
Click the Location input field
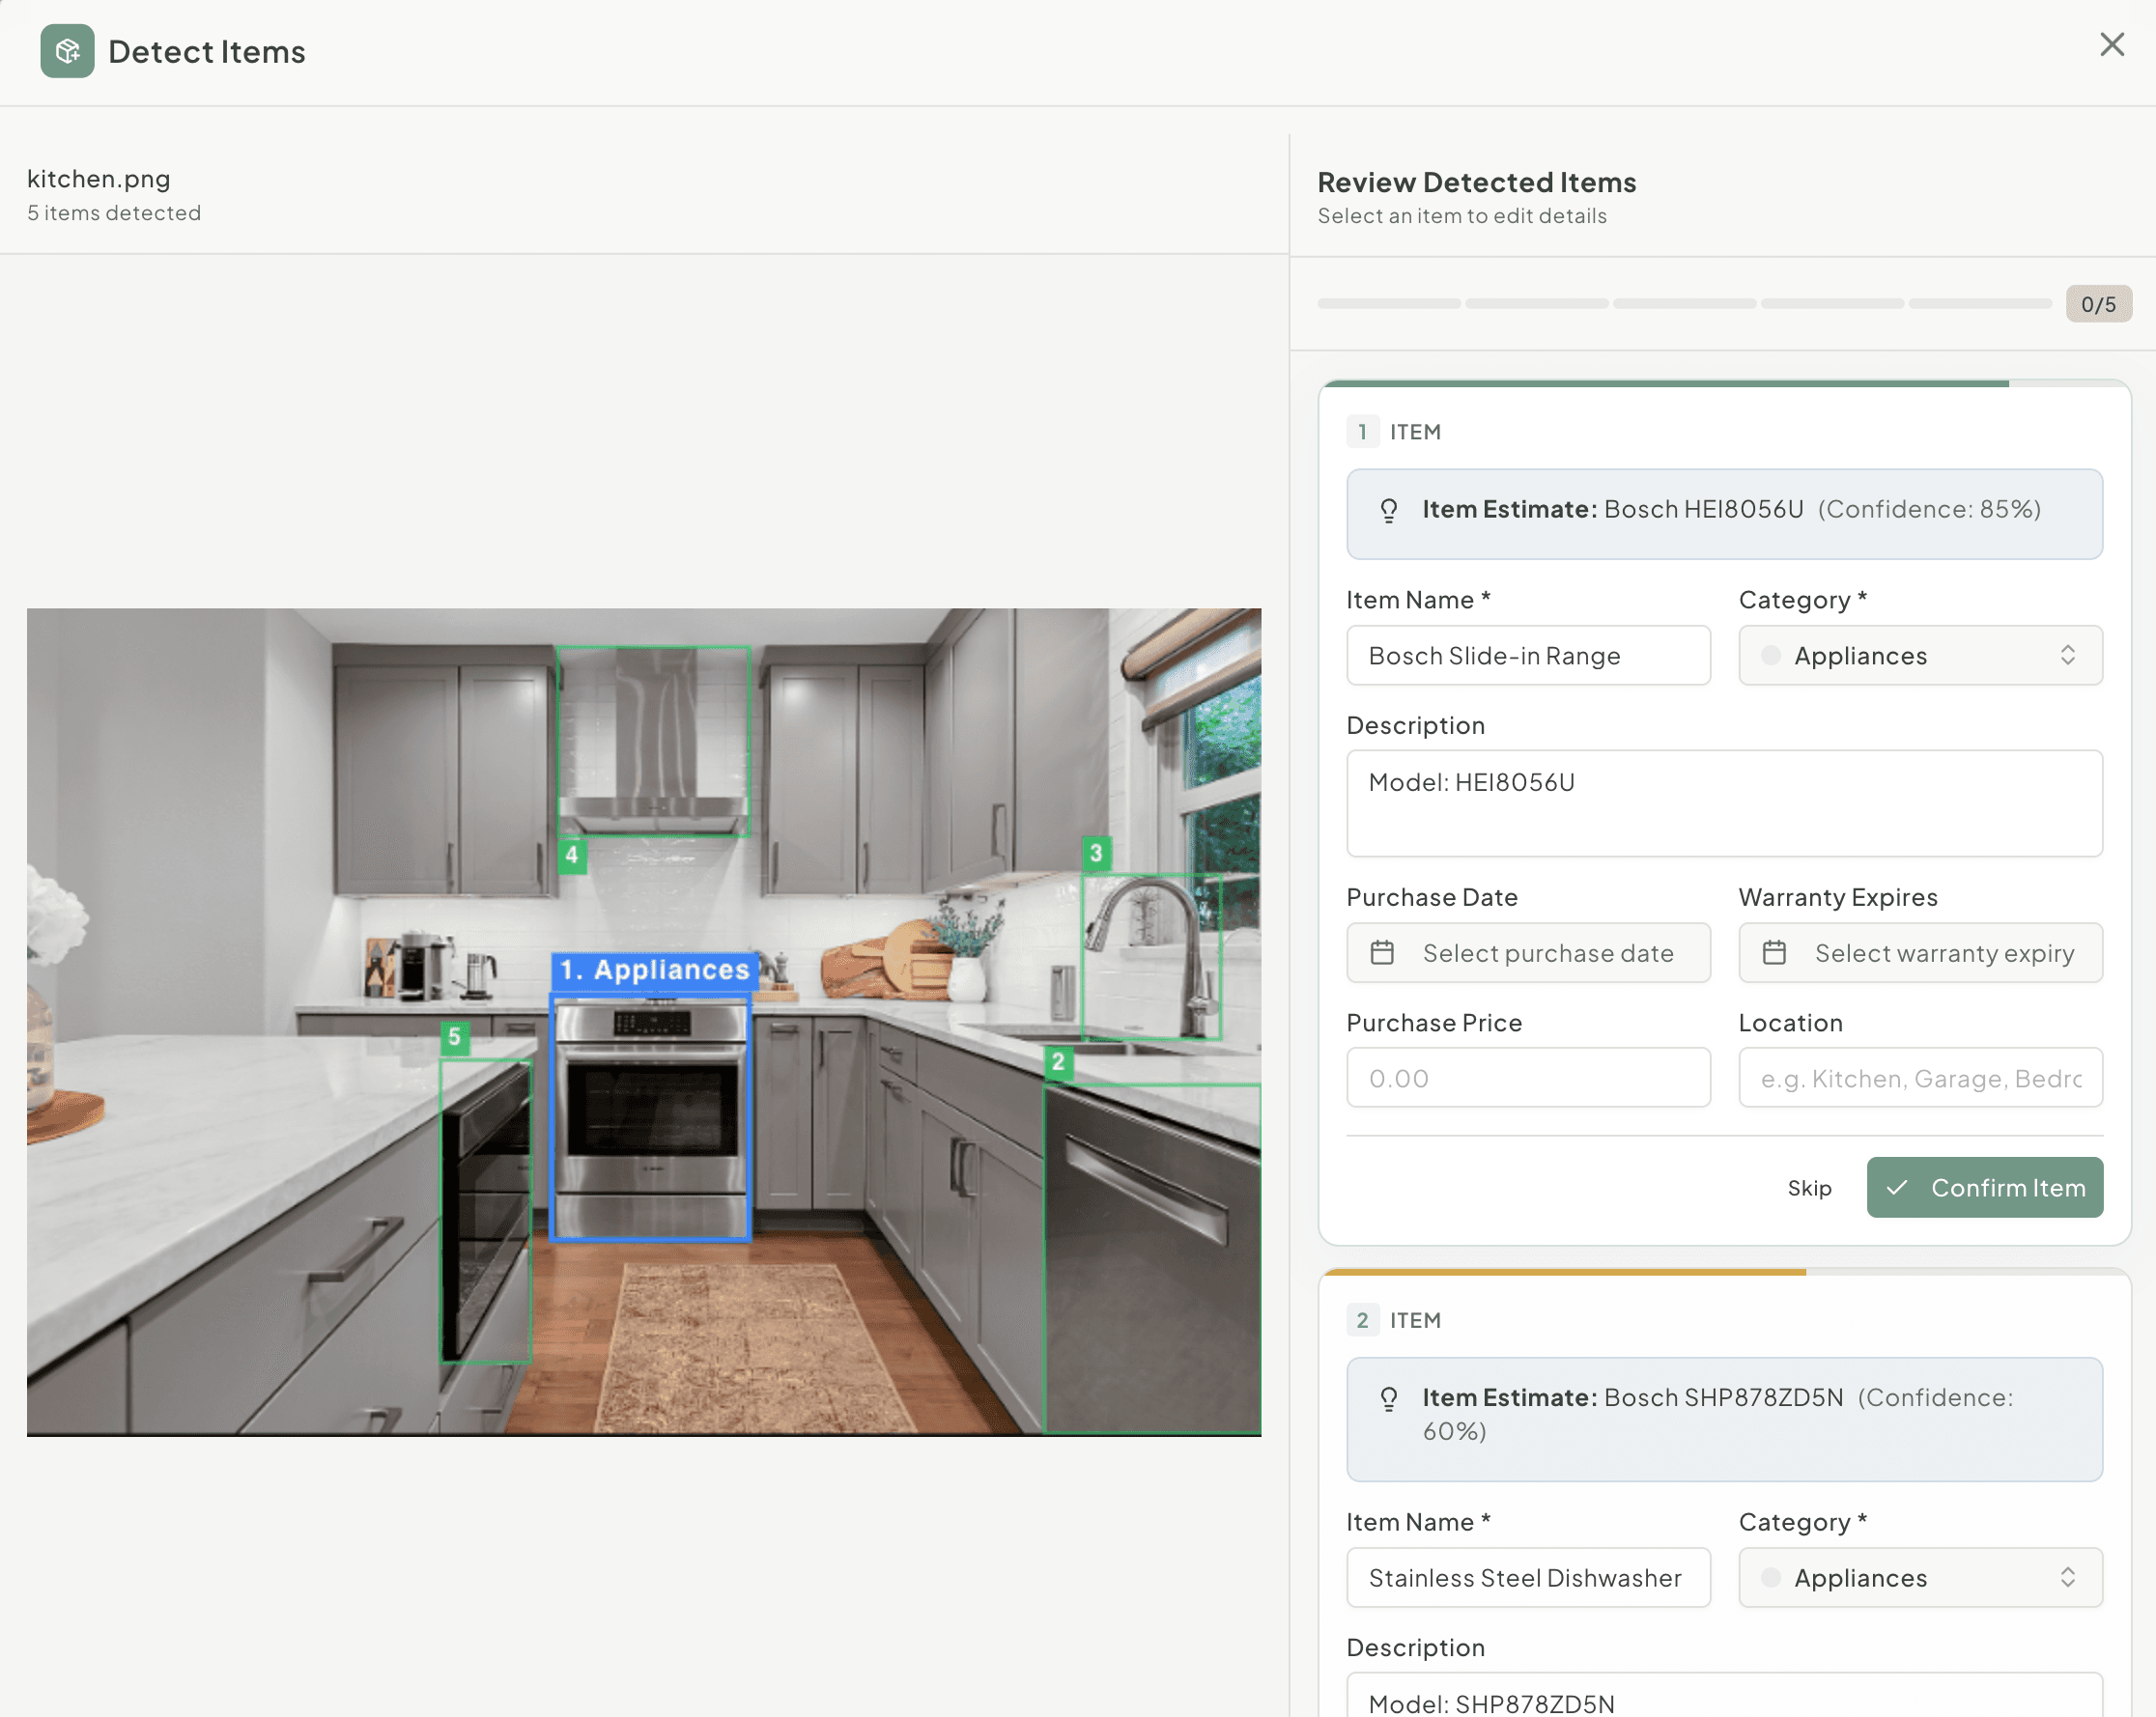(1919, 1078)
